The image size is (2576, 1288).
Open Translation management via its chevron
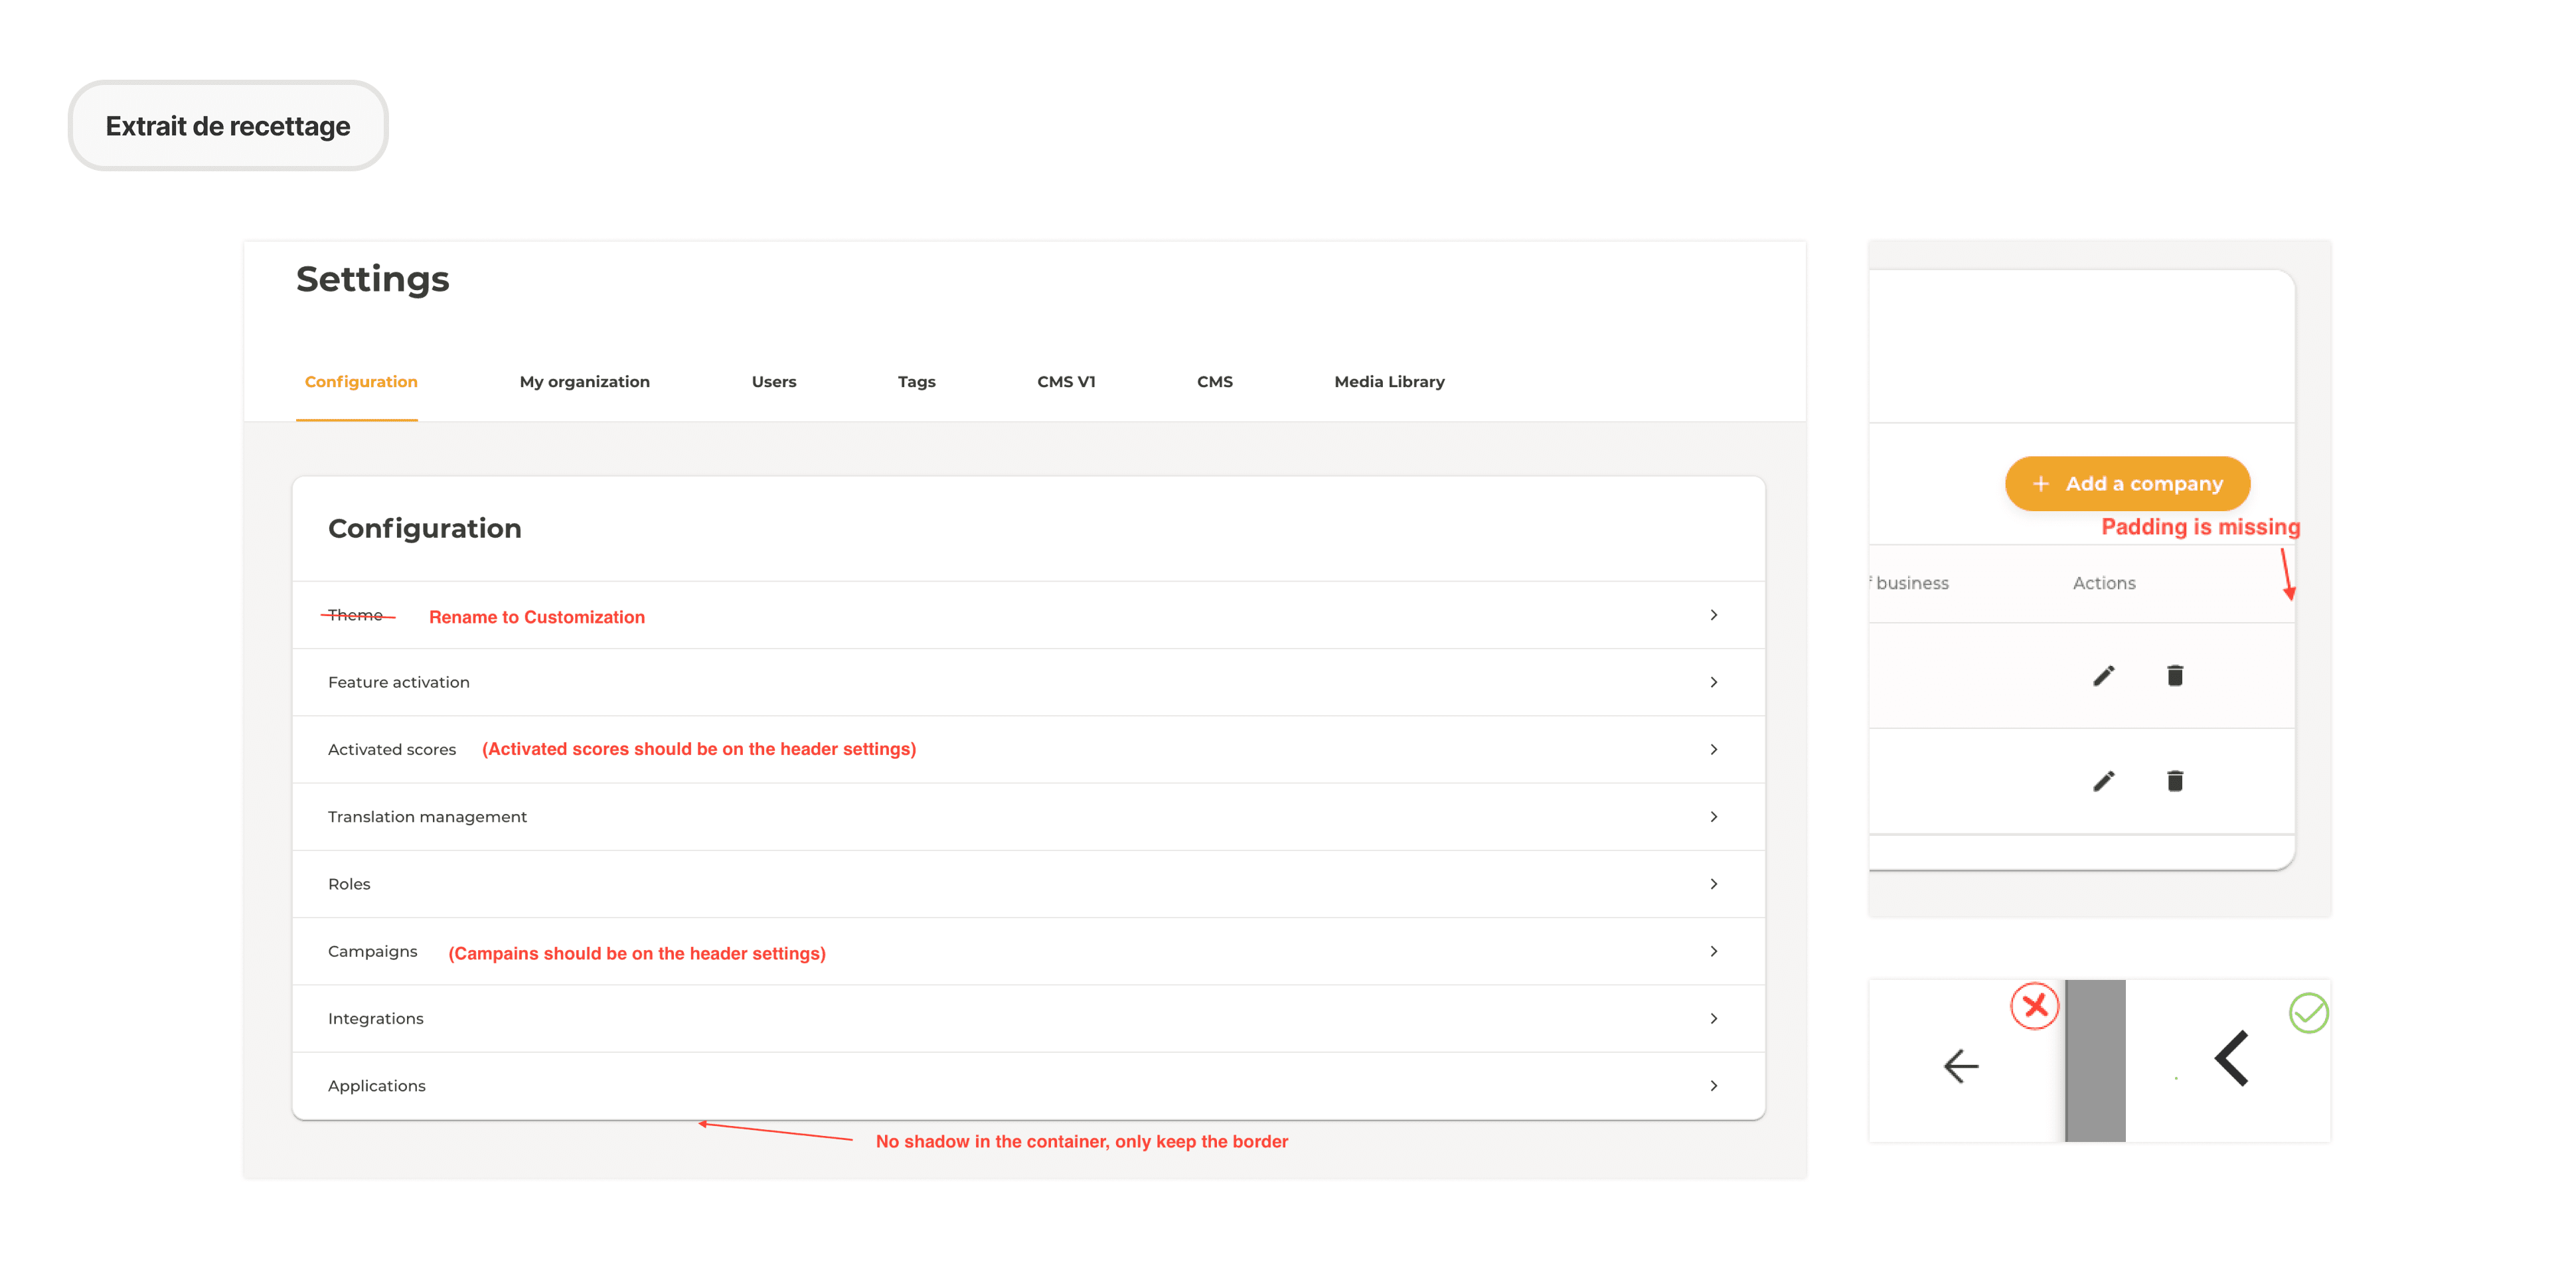pos(1713,817)
